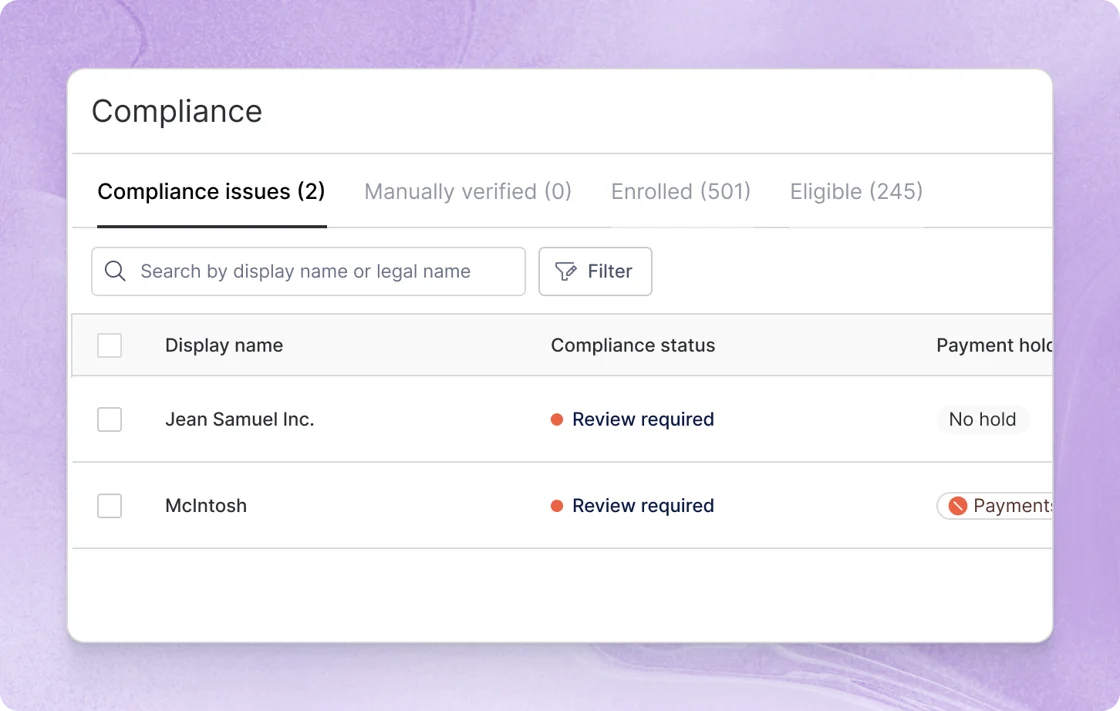
Task: Select the McIntosh row checkbox
Action: [110, 506]
